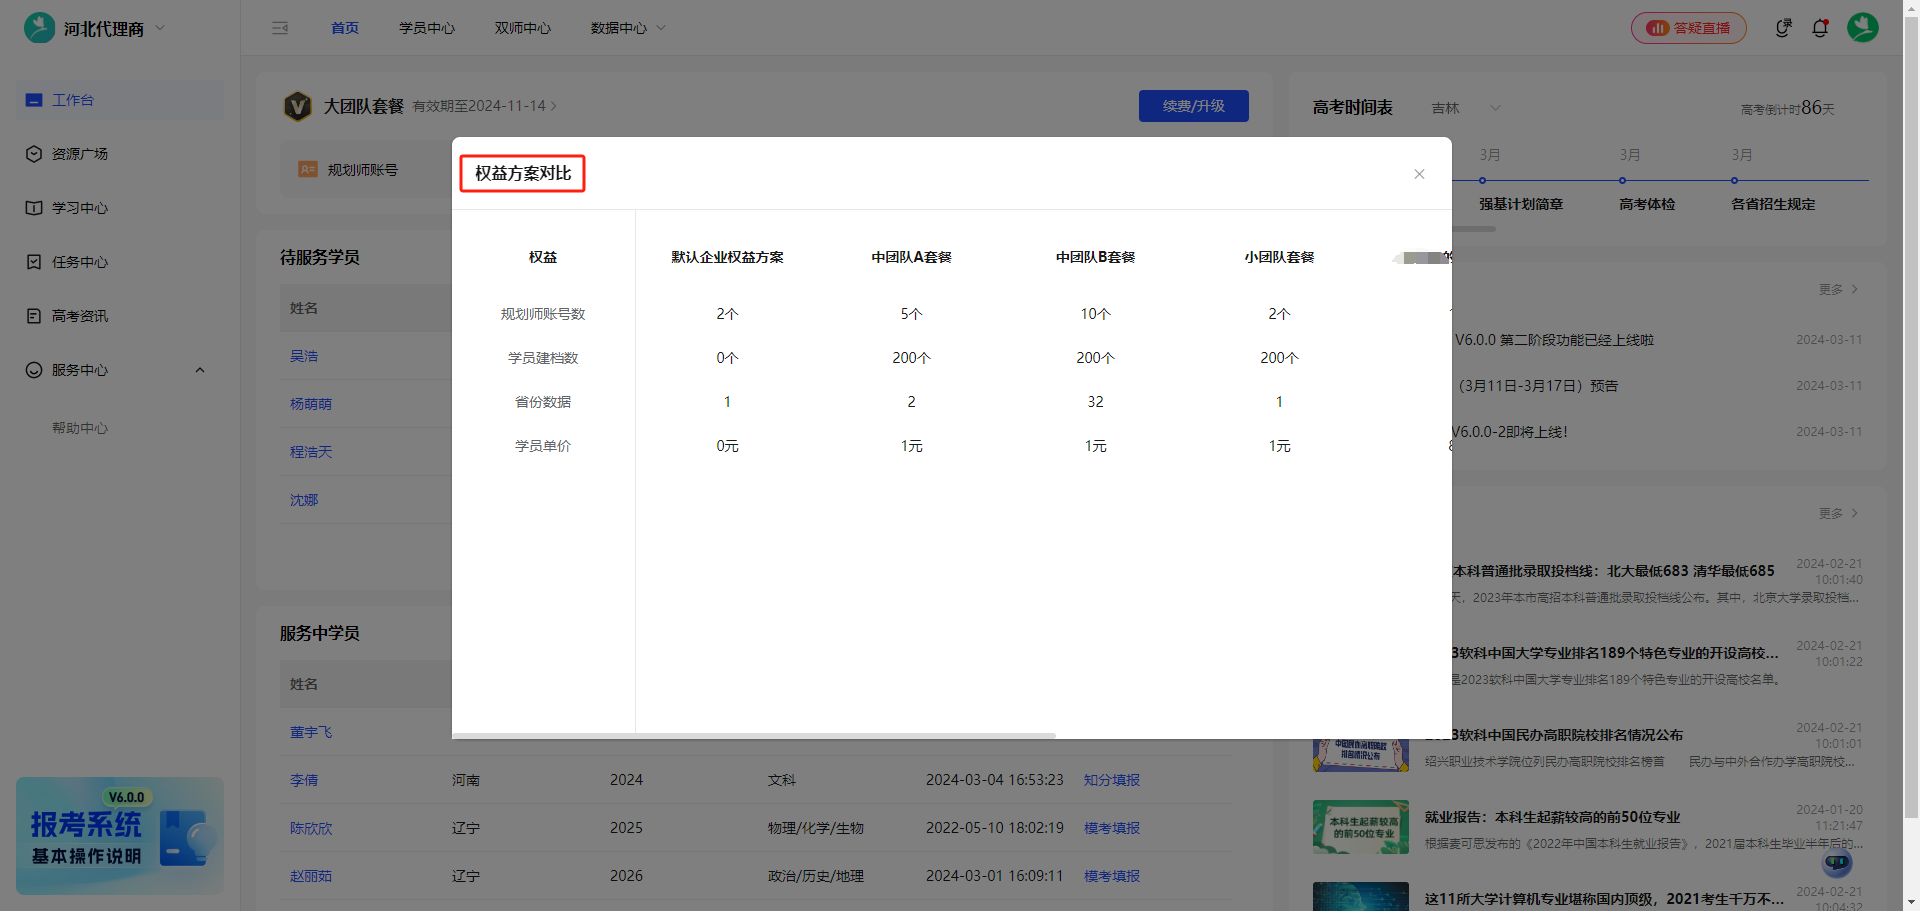The width and height of the screenshot is (1920, 911).
Task: Click the sidebar collapse menu icon
Action: (x=280, y=28)
